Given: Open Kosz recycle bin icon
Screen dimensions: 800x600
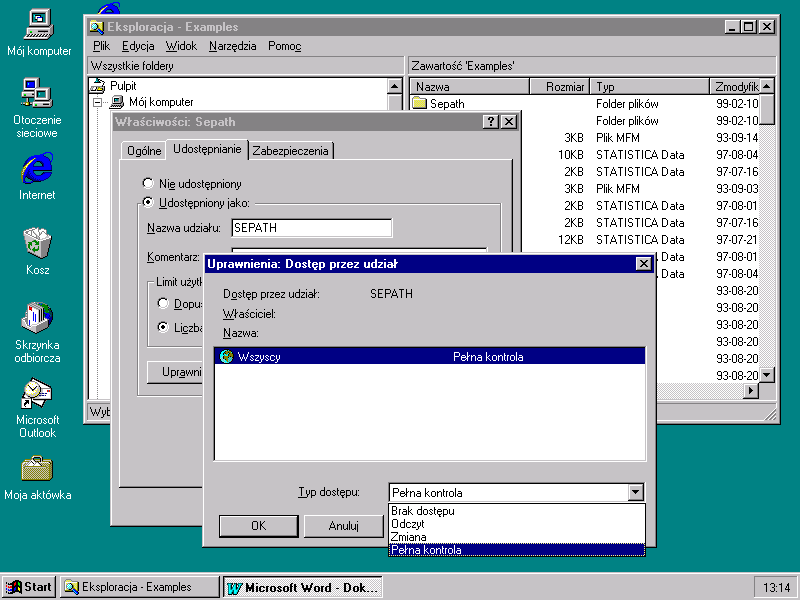Looking at the screenshot, I should pyautogui.click(x=37, y=243).
